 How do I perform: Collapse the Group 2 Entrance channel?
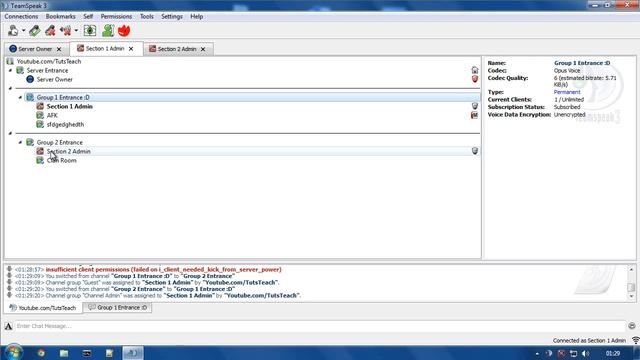(x=20, y=142)
